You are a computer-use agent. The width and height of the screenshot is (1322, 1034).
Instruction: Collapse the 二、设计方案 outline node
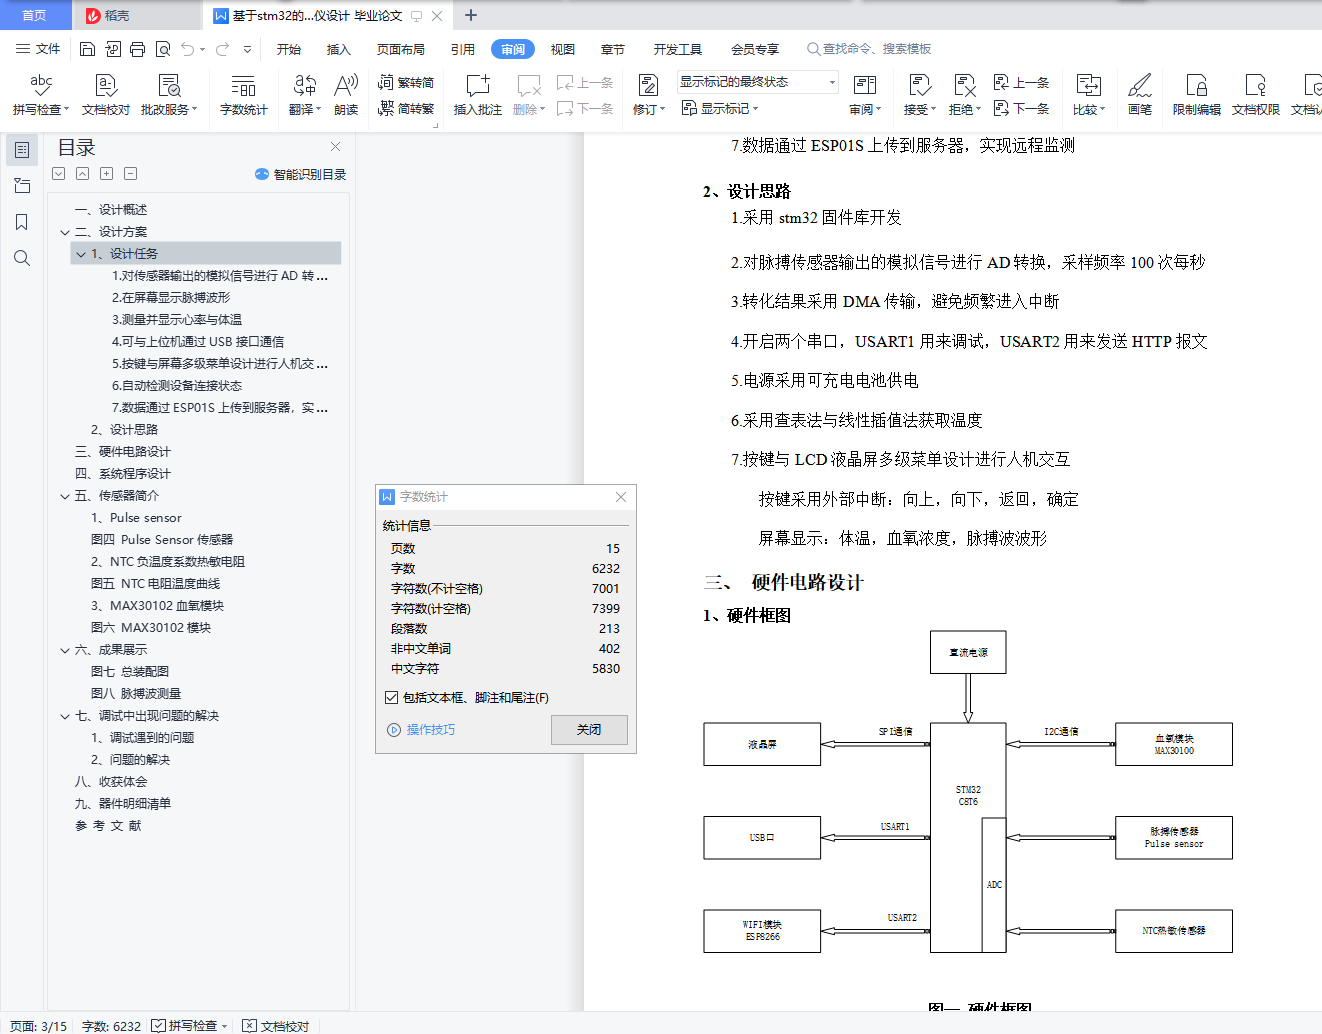tap(65, 232)
